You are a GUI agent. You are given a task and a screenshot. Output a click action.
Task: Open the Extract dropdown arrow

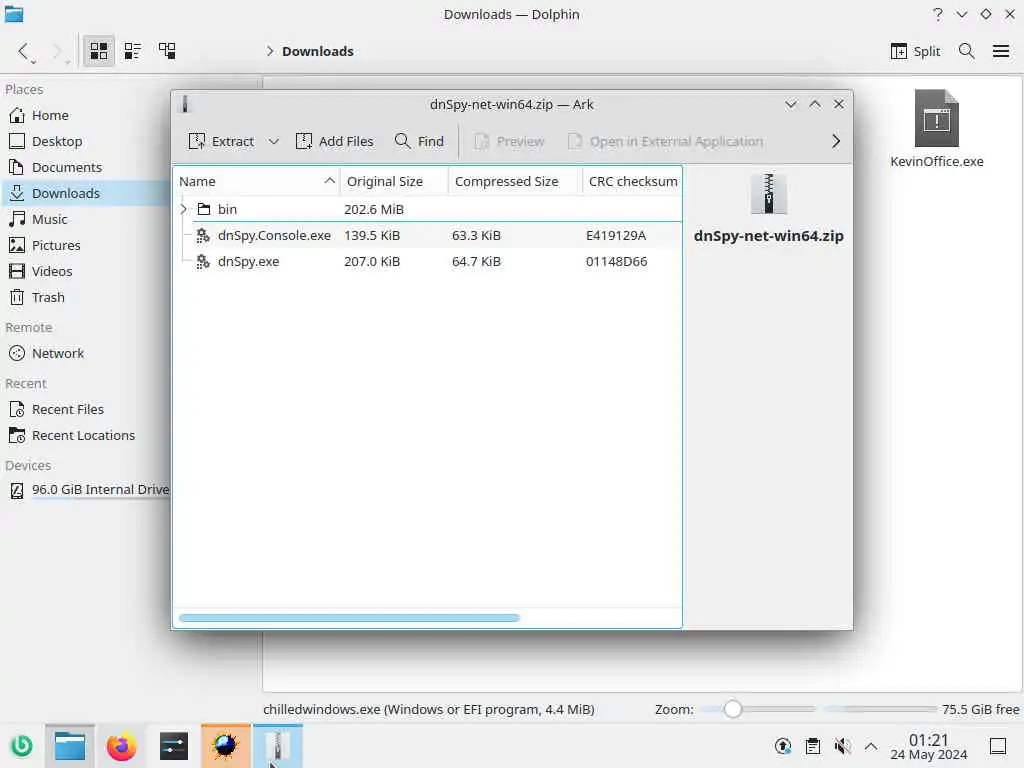tap(274, 141)
